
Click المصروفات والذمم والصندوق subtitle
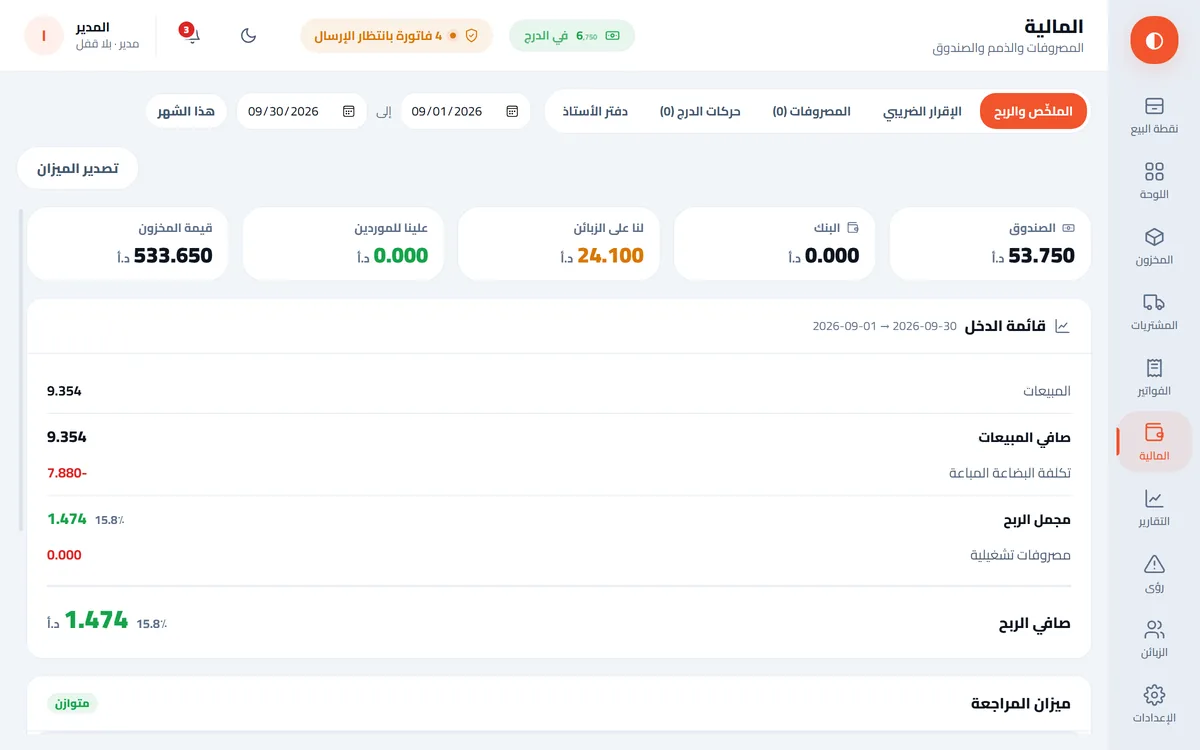click(1008, 48)
